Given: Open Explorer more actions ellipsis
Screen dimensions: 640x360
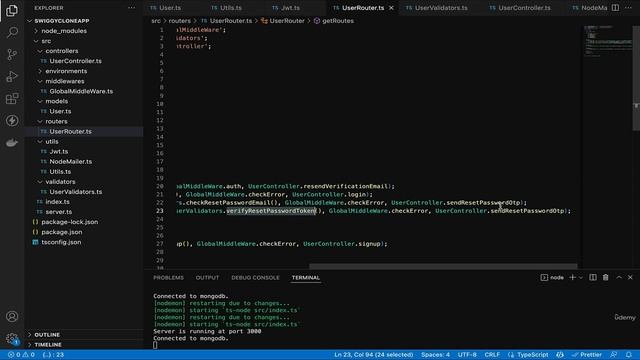Looking at the screenshot, I should click(131, 8).
